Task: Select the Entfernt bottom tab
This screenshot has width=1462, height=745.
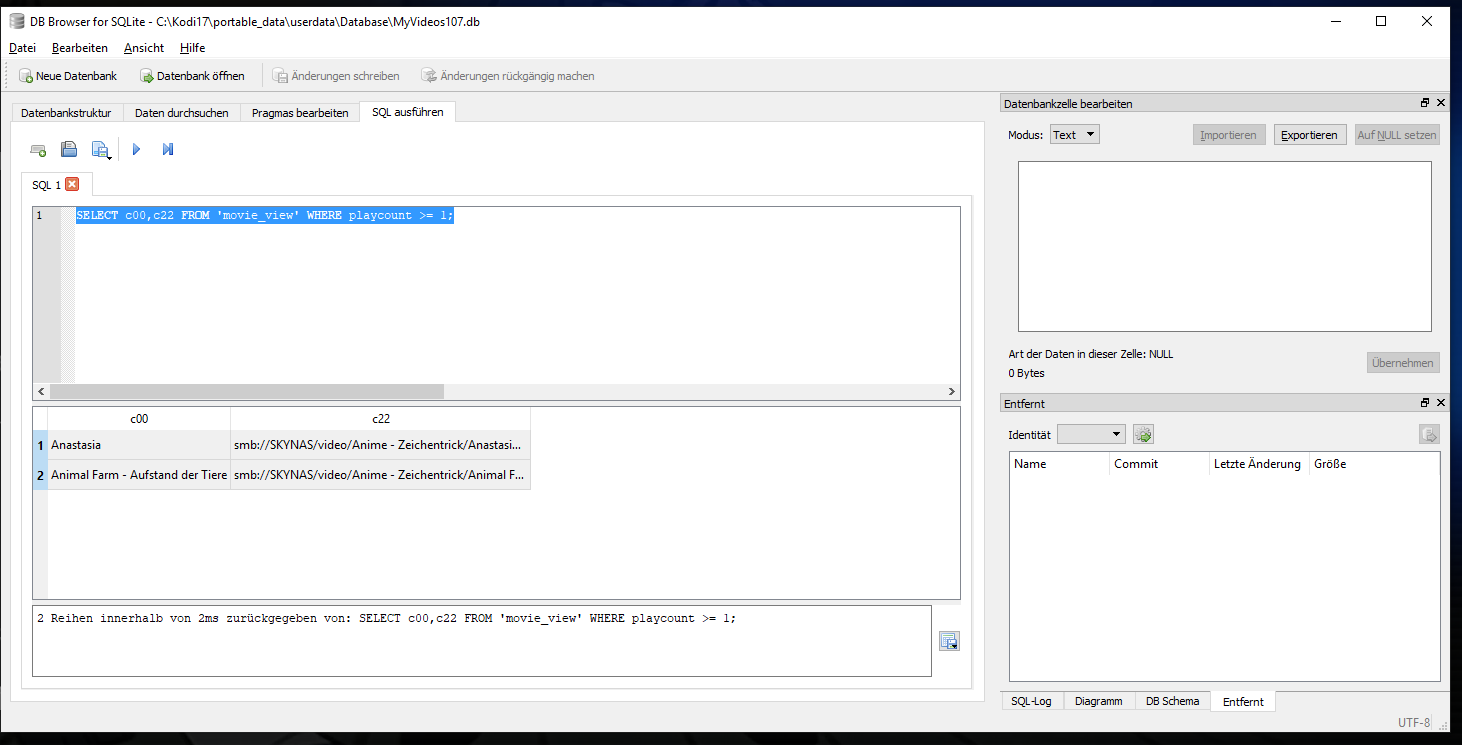Action: 1243,702
